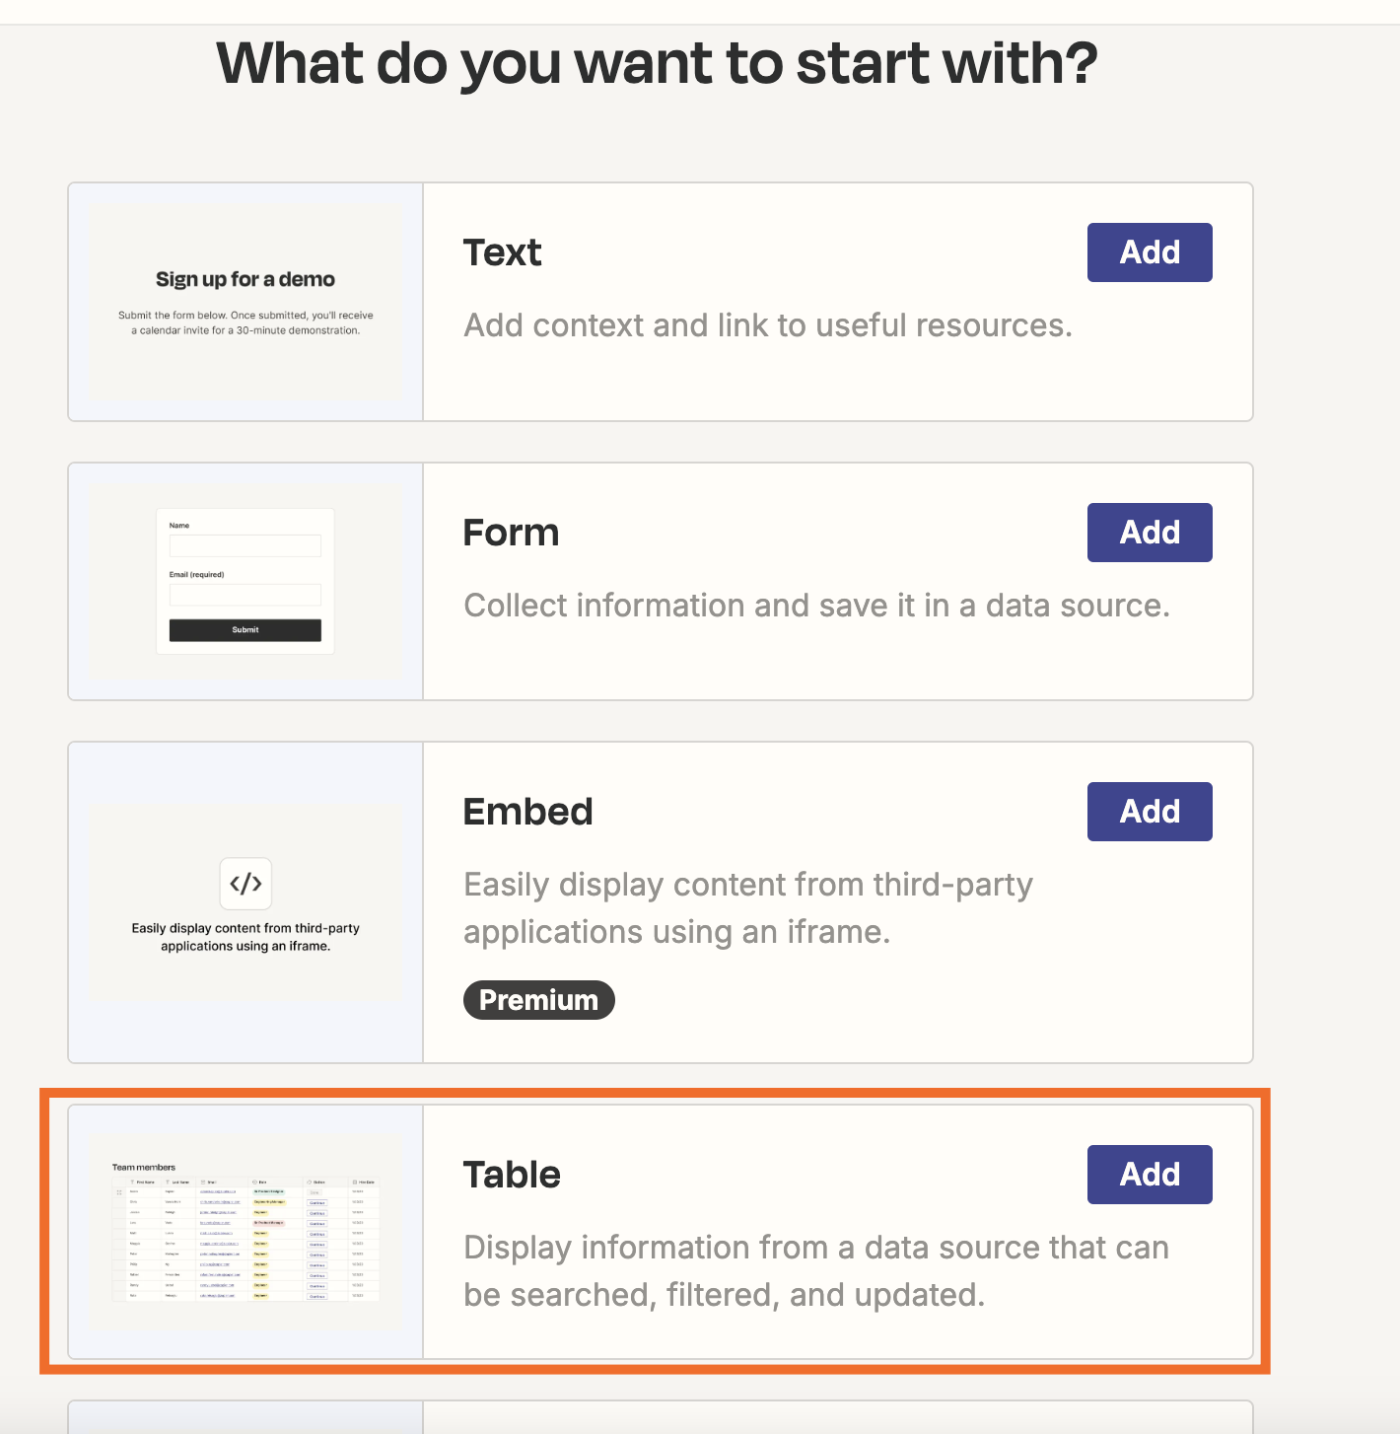Click the Embed card title
Image resolution: width=1400 pixels, height=1434 pixels.
coord(528,812)
